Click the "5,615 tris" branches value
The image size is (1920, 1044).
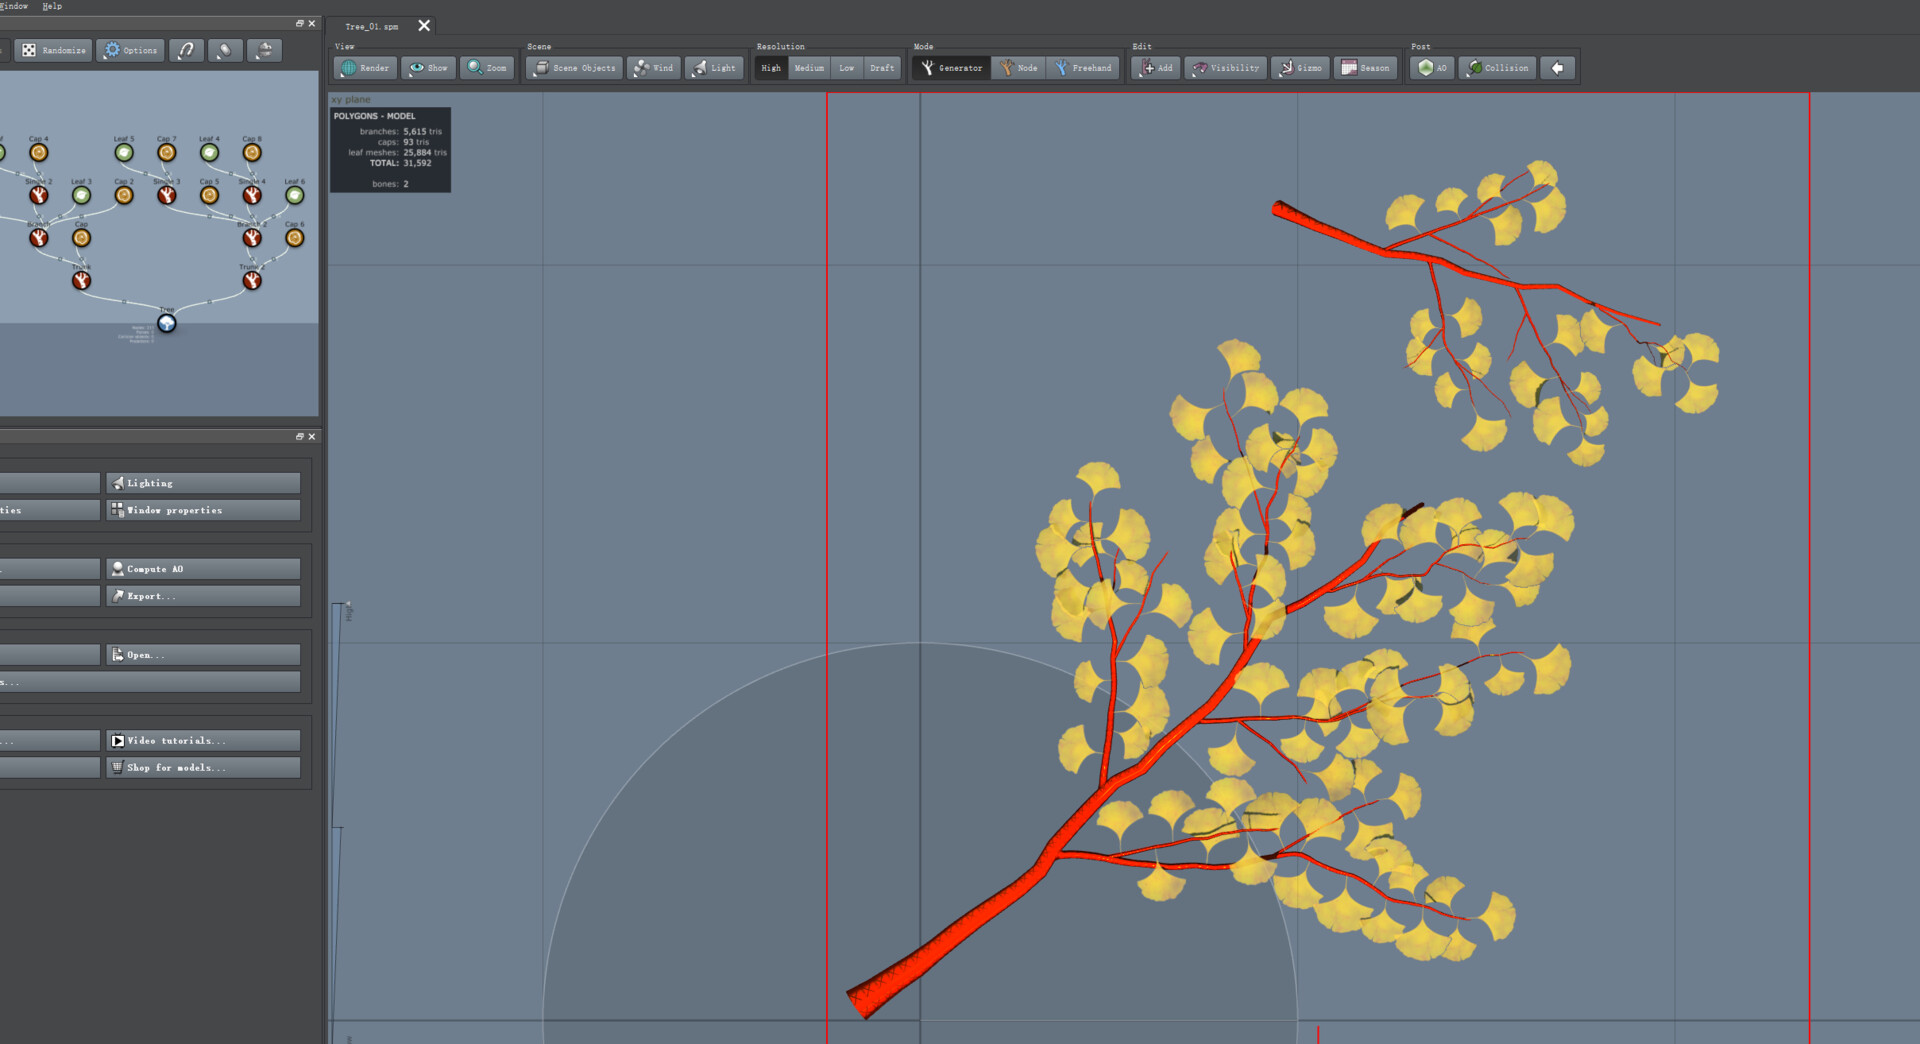coord(422,132)
